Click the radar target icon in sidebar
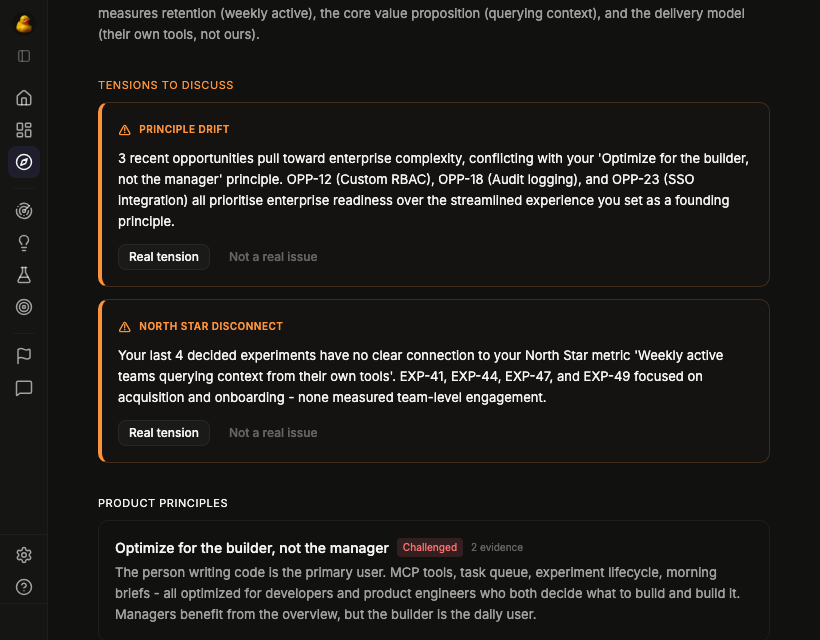The image size is (820, 640). (x=23, y=210)
